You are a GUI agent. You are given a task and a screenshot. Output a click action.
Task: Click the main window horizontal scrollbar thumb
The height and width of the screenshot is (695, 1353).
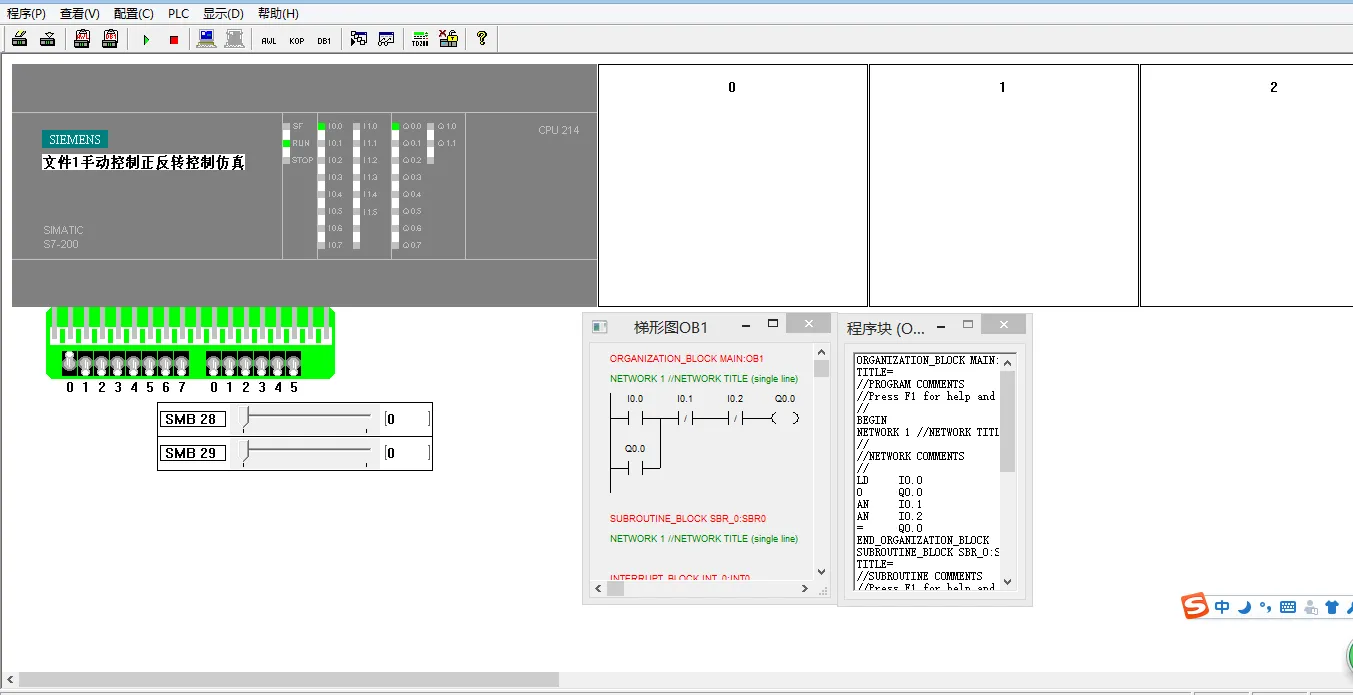(x=289, y=680)
